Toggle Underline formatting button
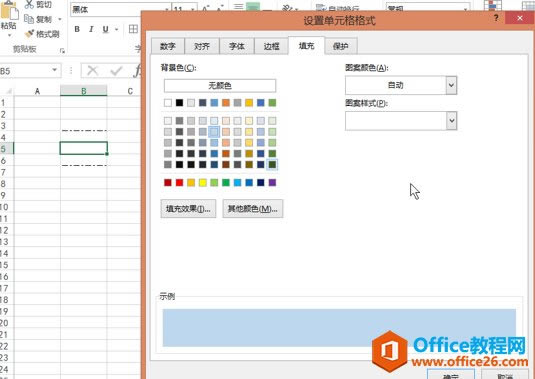Image resolution: width=535 pixels, height=379 pixels. point(105,29)
